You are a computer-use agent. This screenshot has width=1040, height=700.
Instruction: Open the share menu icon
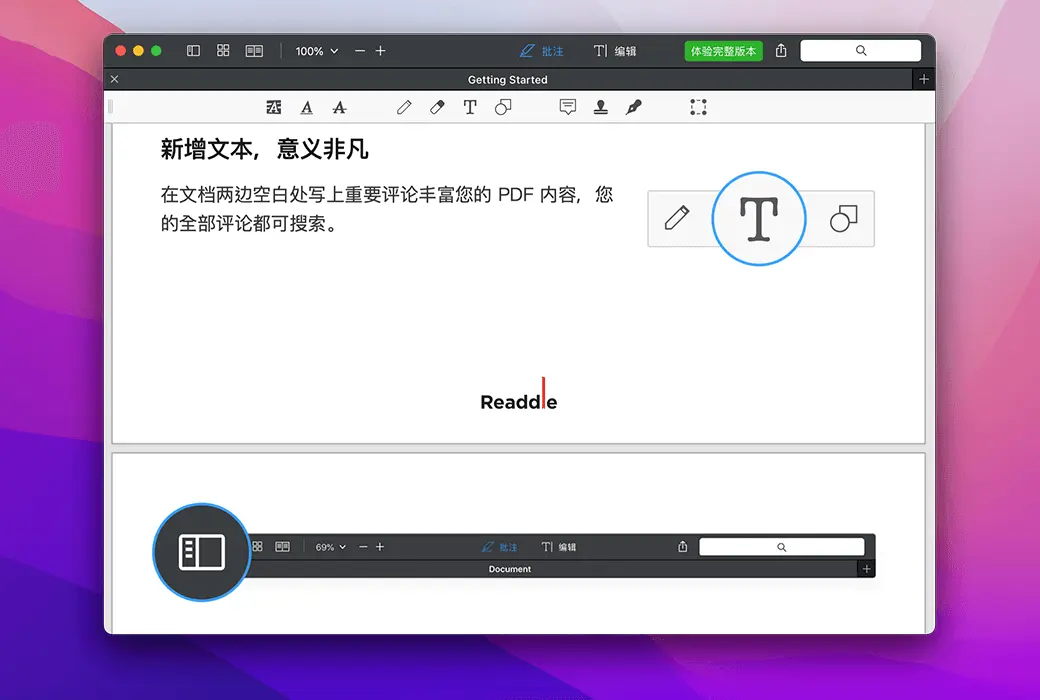click(x=781, y=50)
